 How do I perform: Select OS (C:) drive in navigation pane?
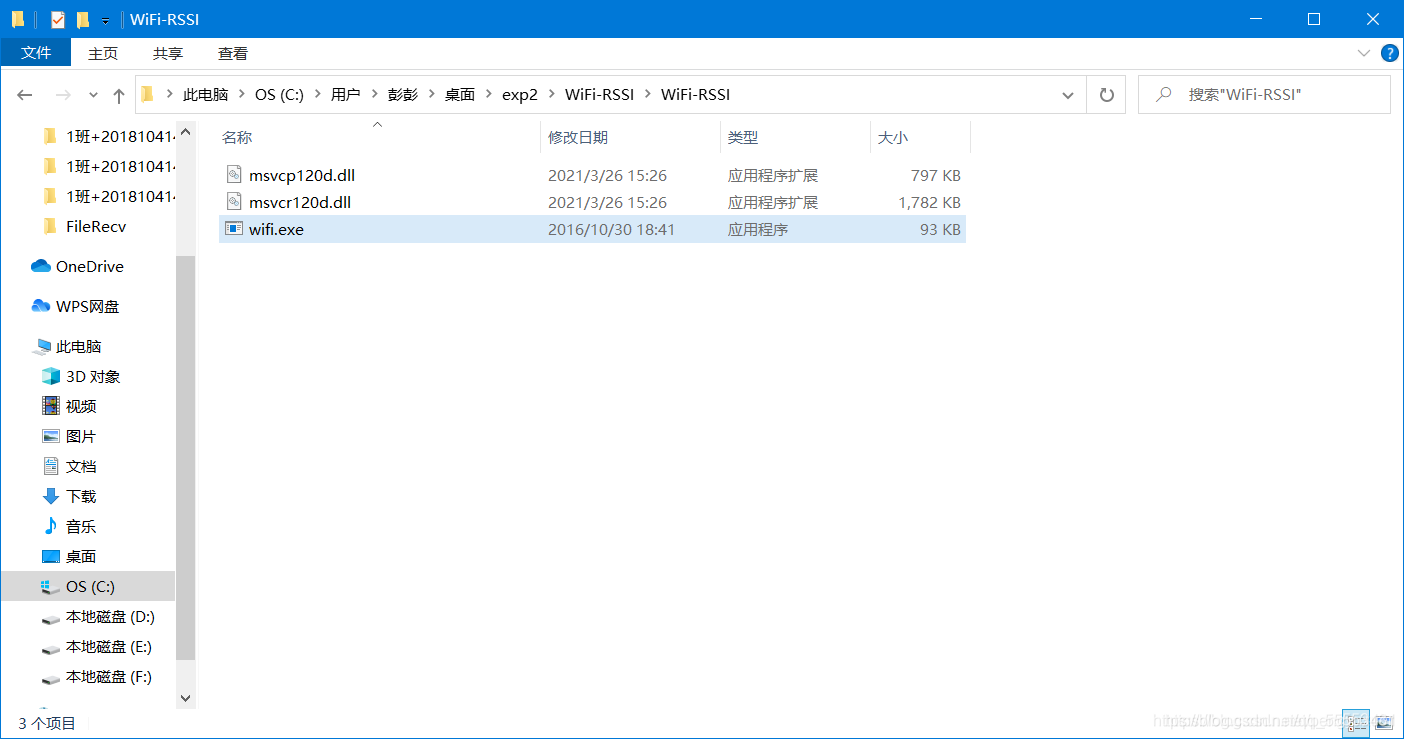click(x=88, y=586)
